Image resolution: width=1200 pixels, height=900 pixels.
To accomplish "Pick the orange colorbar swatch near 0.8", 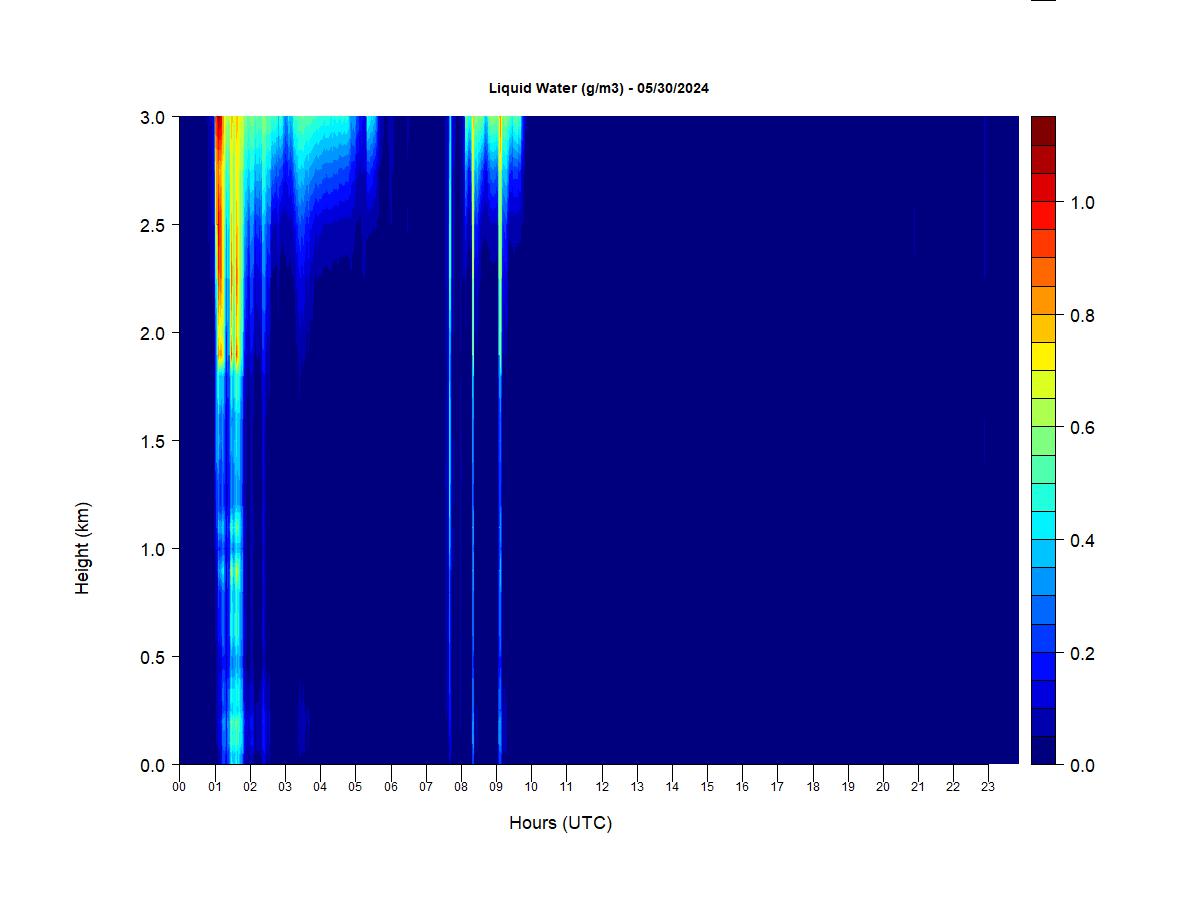I will pyautogui.click(x=1043, y=300).
